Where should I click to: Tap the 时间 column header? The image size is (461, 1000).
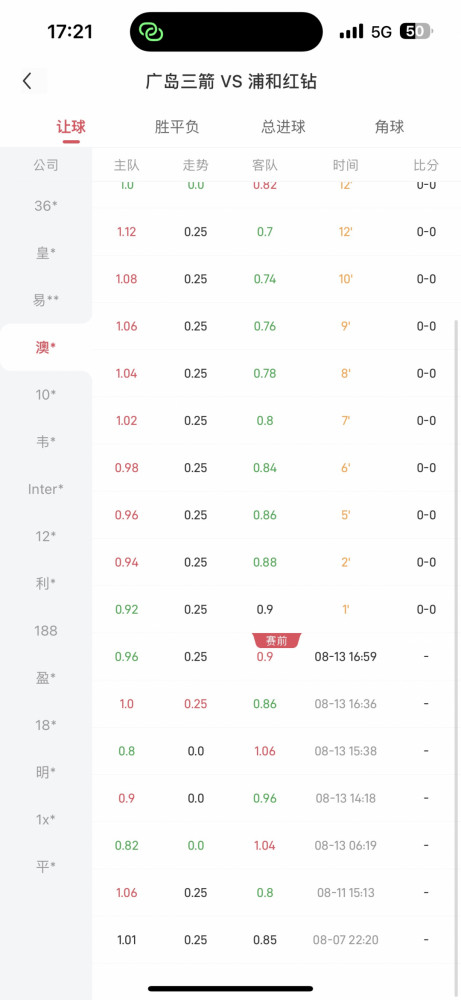346,165
